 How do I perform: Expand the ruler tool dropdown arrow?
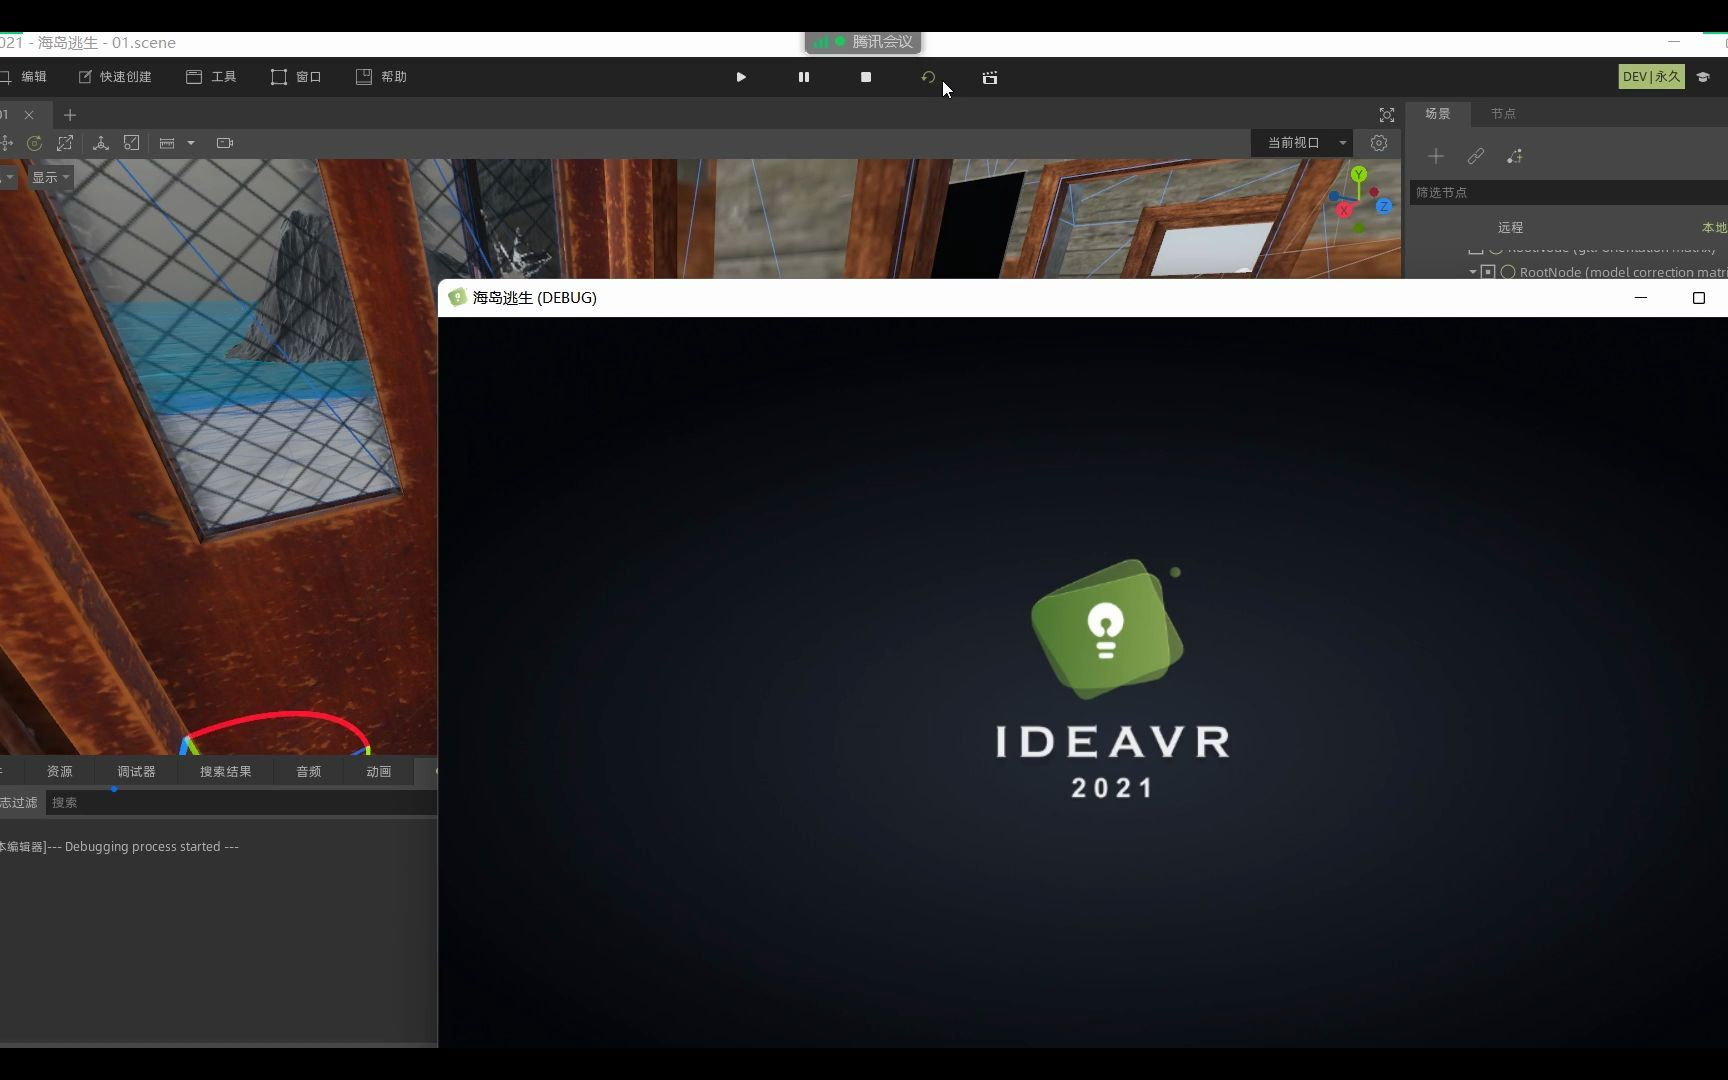[191, 143]
